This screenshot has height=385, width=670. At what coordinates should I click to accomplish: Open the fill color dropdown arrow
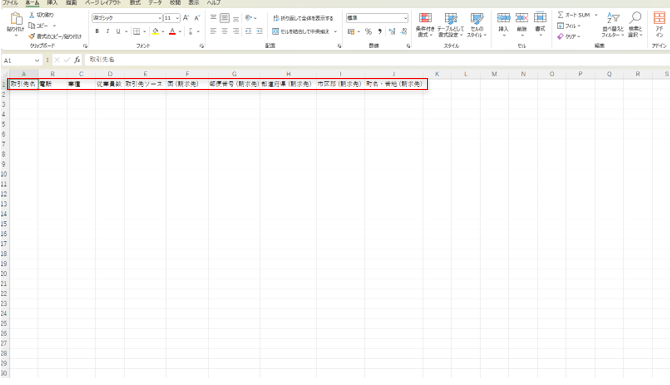pyautogui.click(x=163, y=31)
